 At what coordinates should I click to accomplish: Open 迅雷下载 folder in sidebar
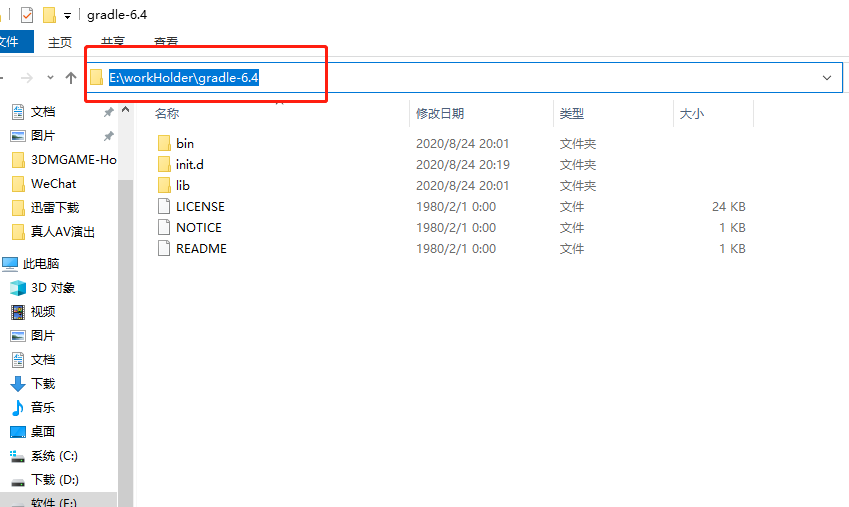pos(55,207)
